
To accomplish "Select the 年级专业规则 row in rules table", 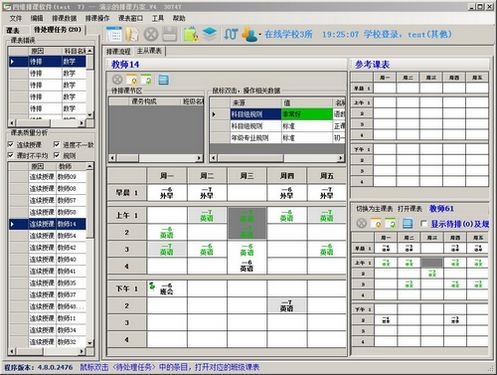I will tap(277, 138).
